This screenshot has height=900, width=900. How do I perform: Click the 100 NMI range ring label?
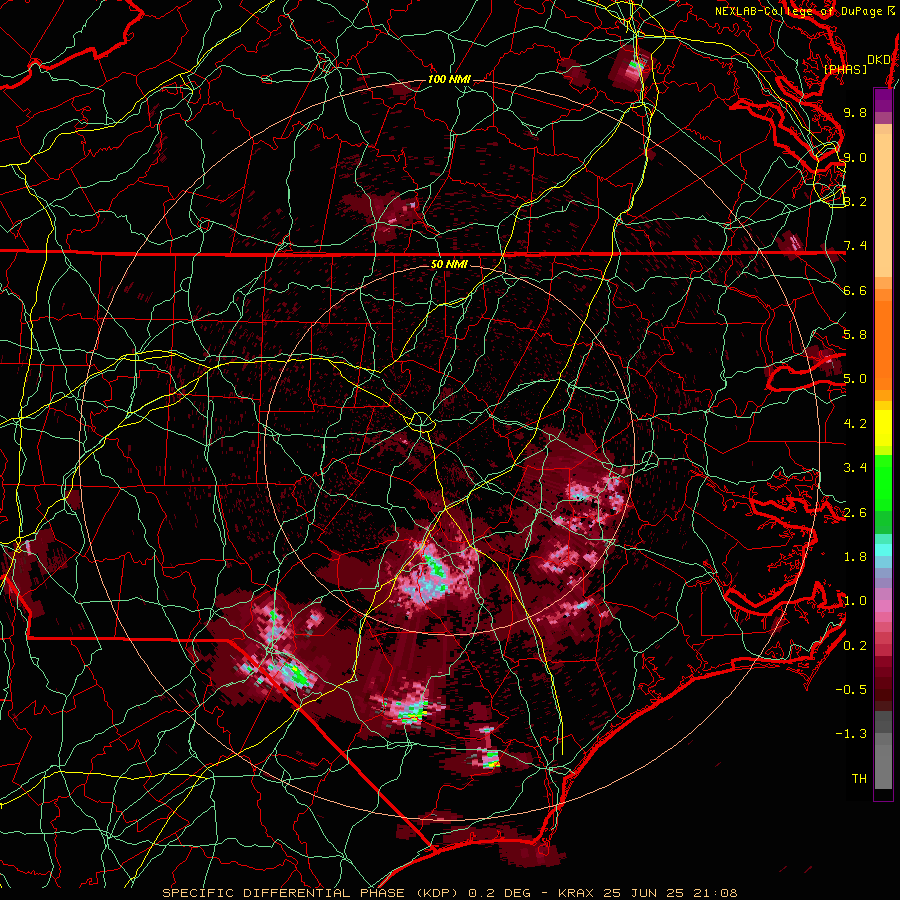point(449,79)
